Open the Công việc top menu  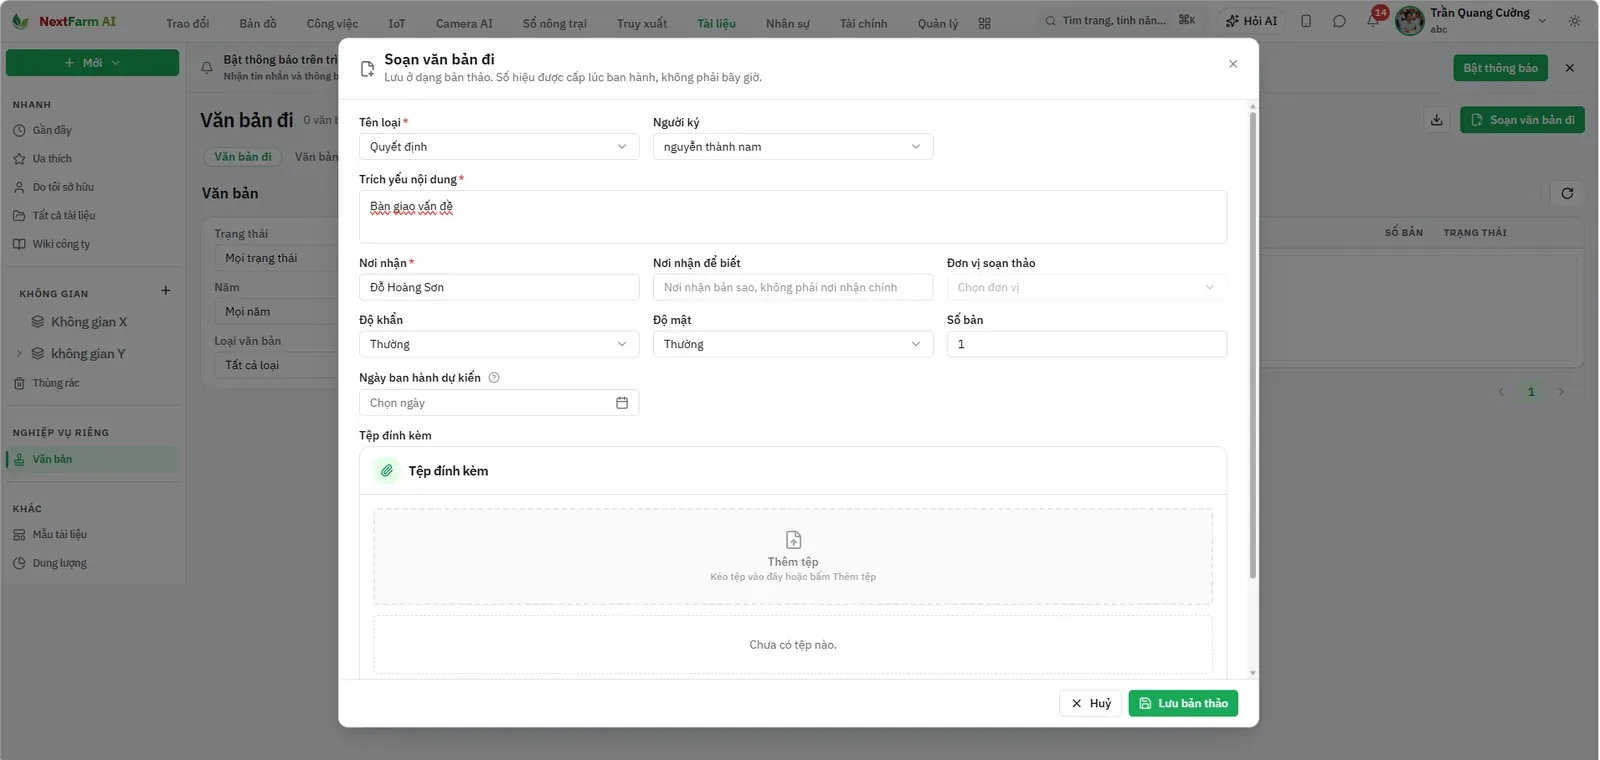(x=332, y=23)
